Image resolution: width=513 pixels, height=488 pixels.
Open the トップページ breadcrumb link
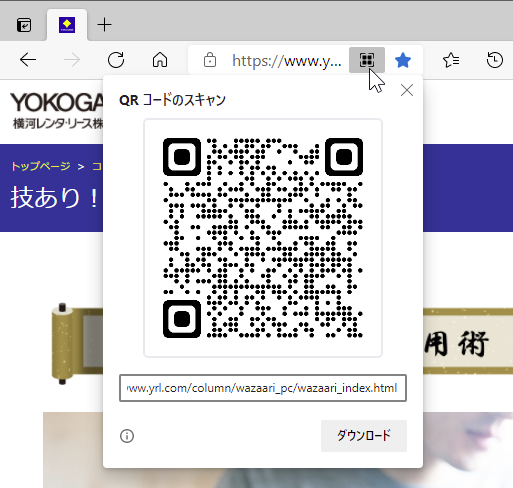pyautogui.click(x=41, y=166)
